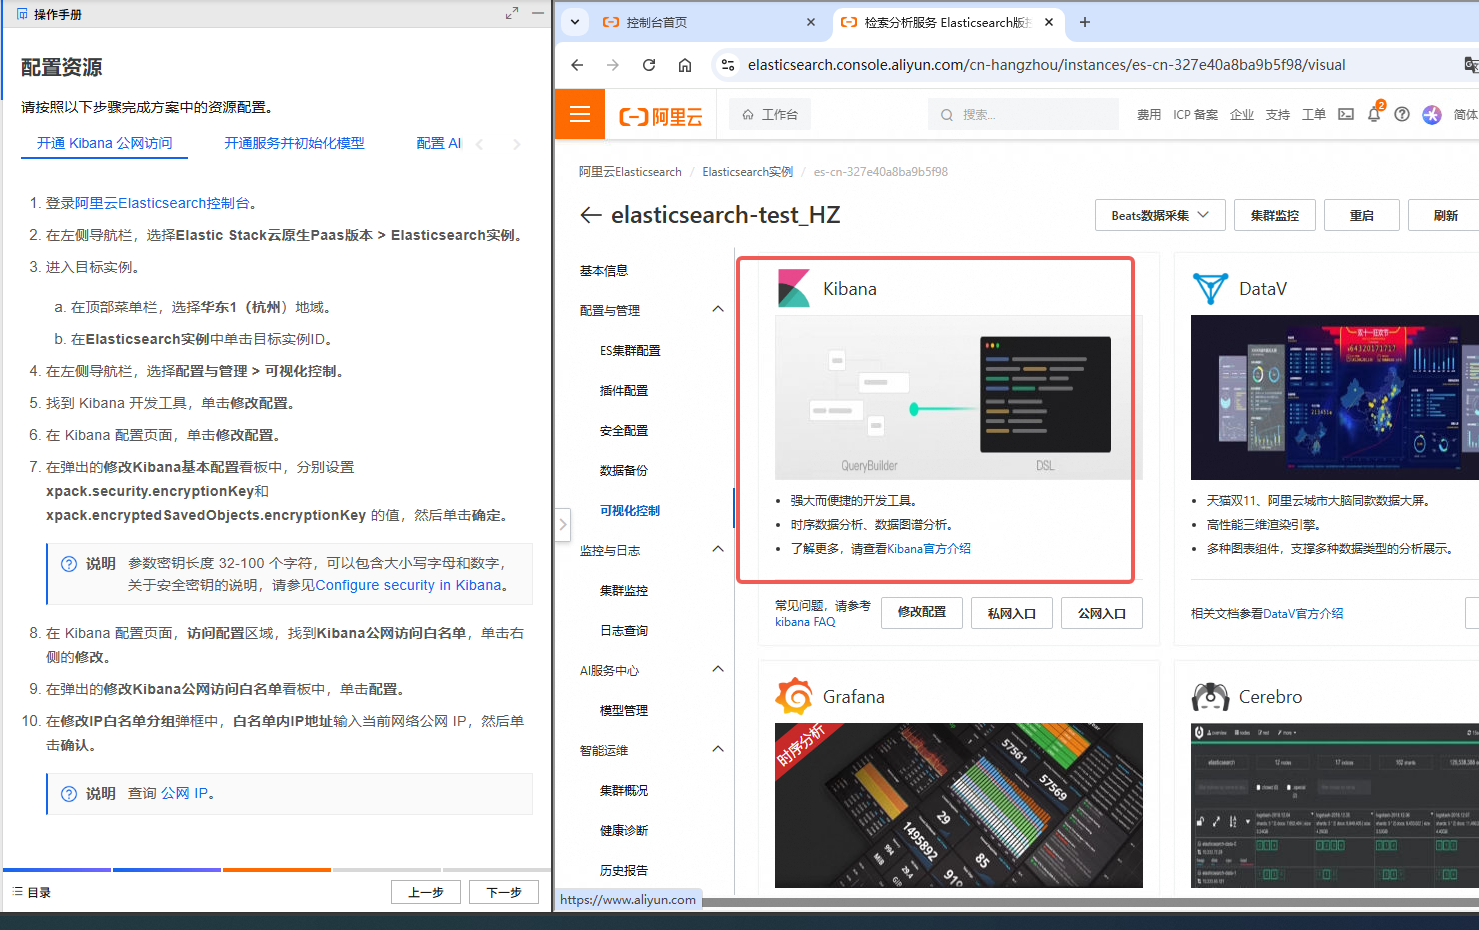
Task: Go back in the browser
Action: [577, 65]
